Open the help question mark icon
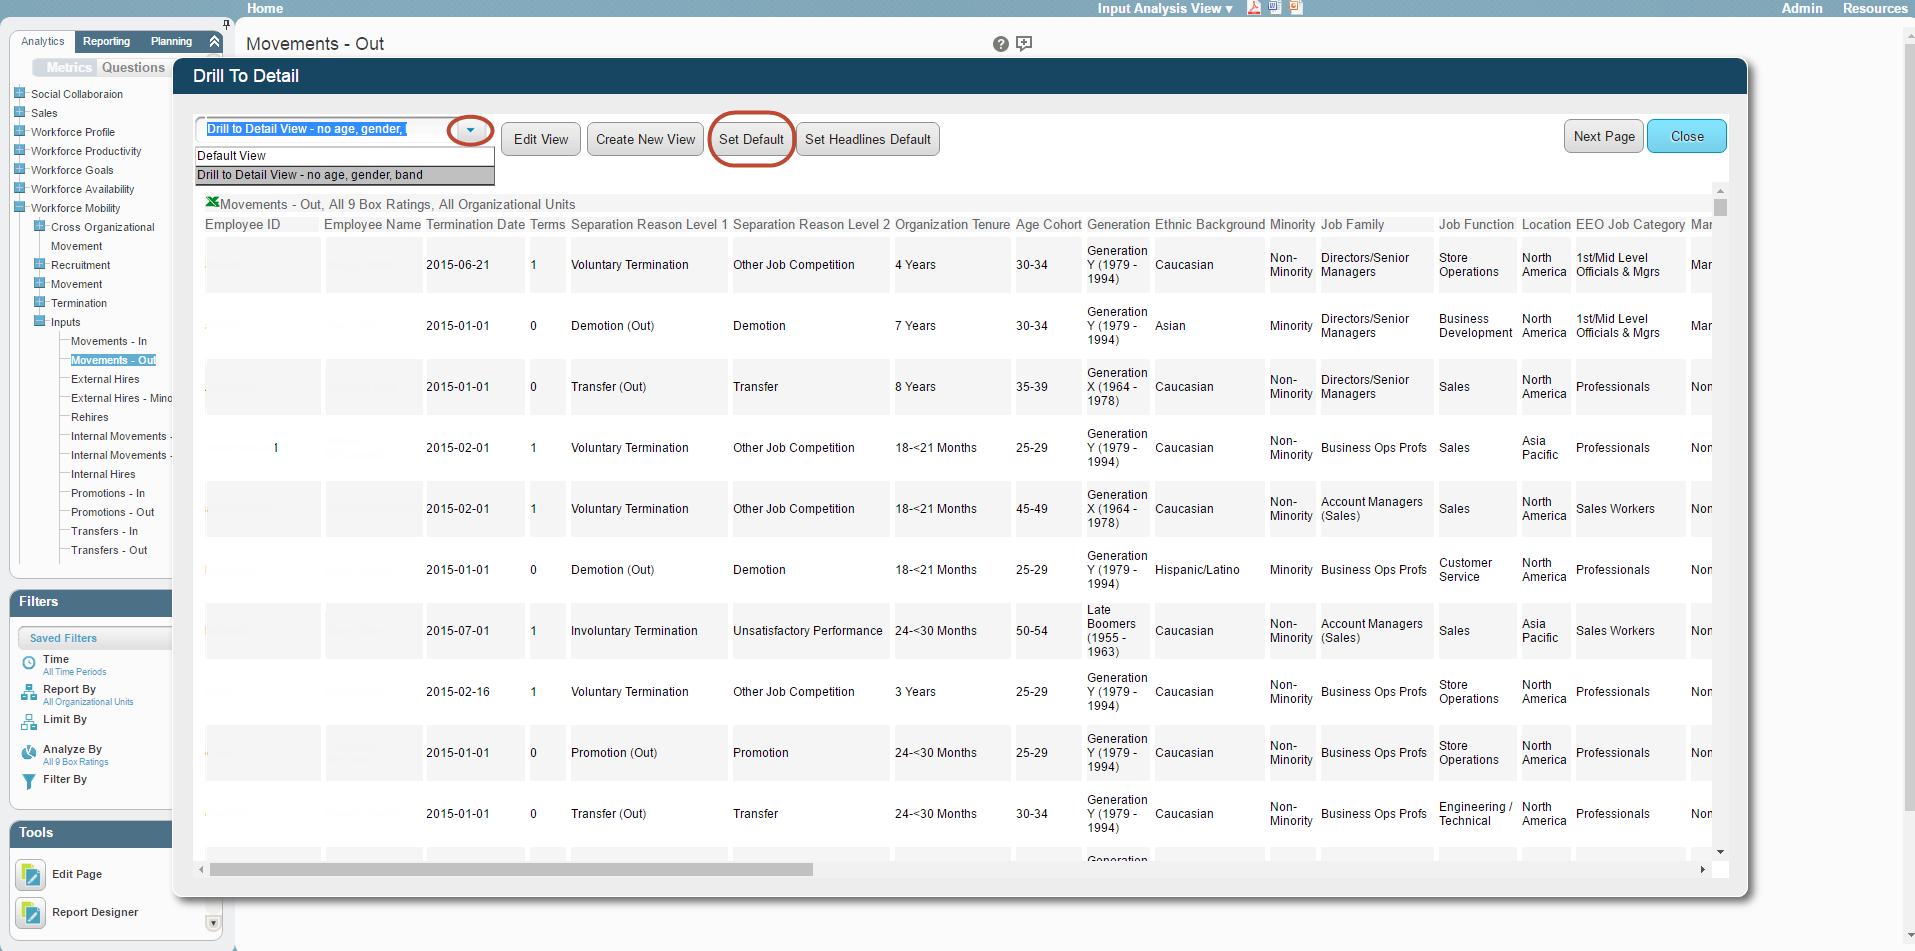Image resolution: width=1915 pixels, height=951 pixels. [x=1001, y=44]
